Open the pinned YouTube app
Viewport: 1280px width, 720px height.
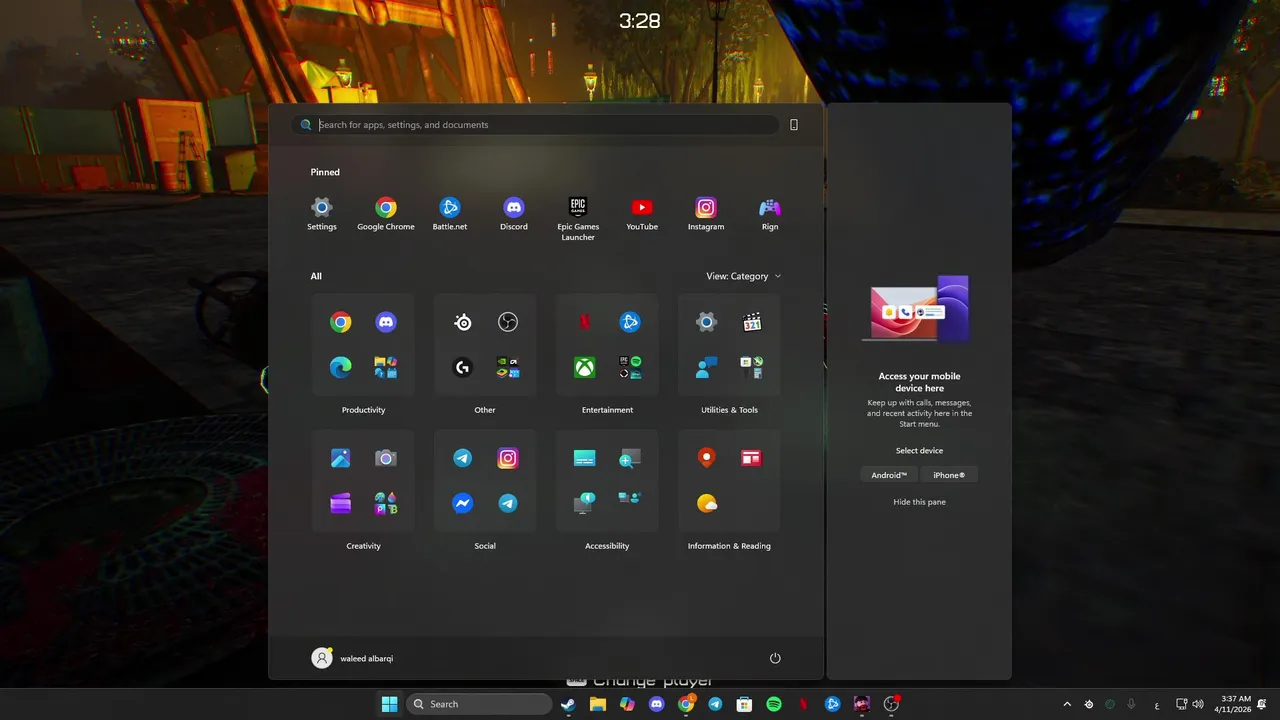pyautogui.click(x=642, y=214)
